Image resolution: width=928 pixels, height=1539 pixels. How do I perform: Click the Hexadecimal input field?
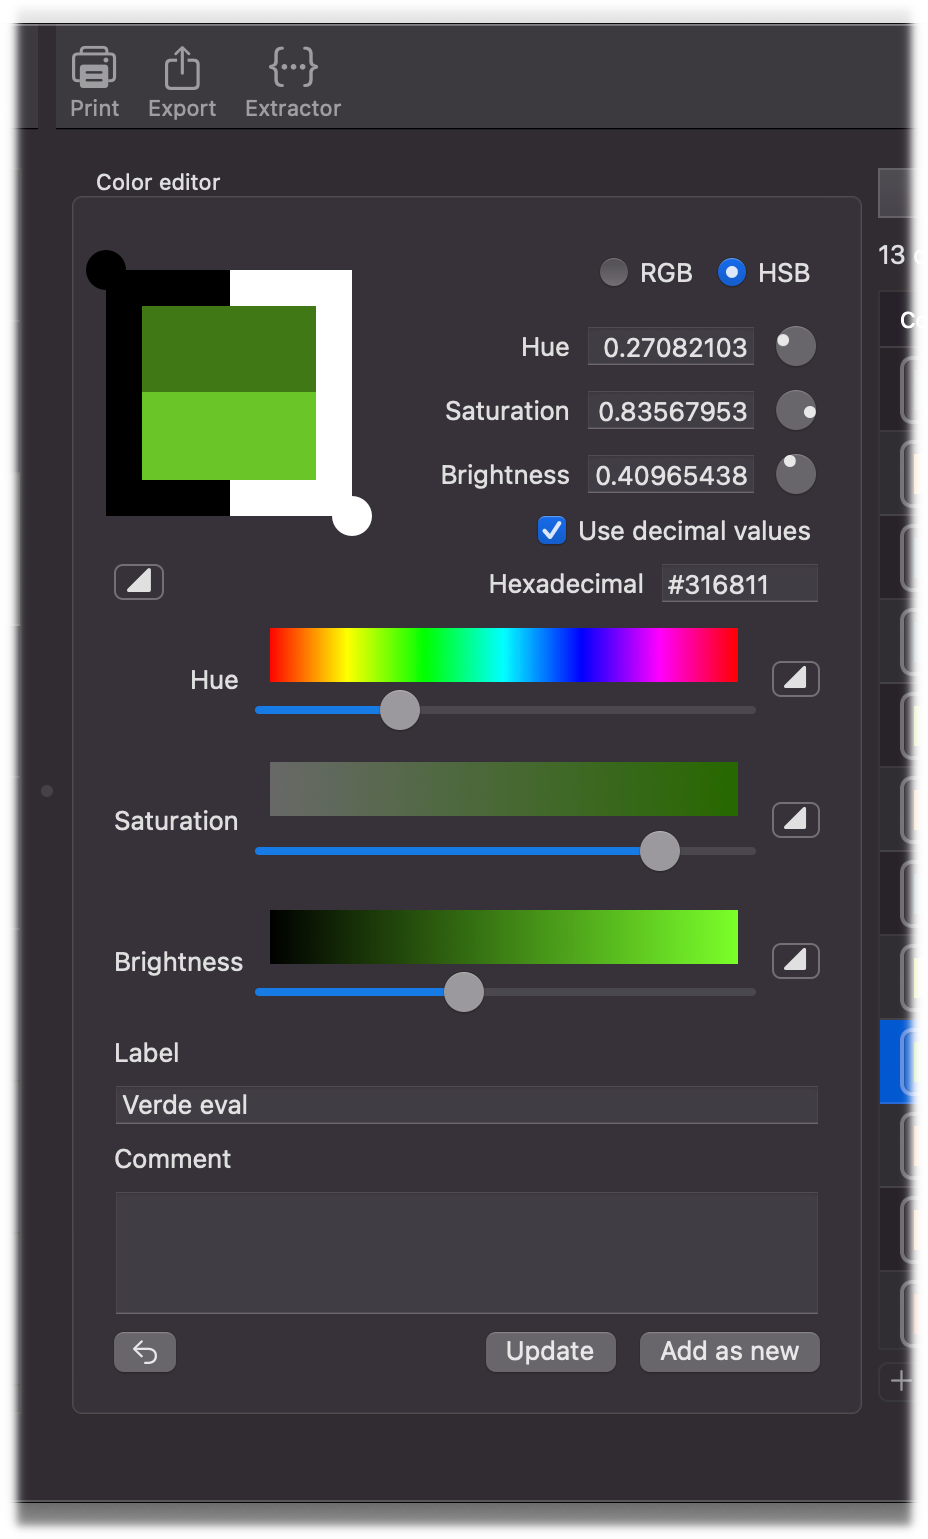pos(739,584)
